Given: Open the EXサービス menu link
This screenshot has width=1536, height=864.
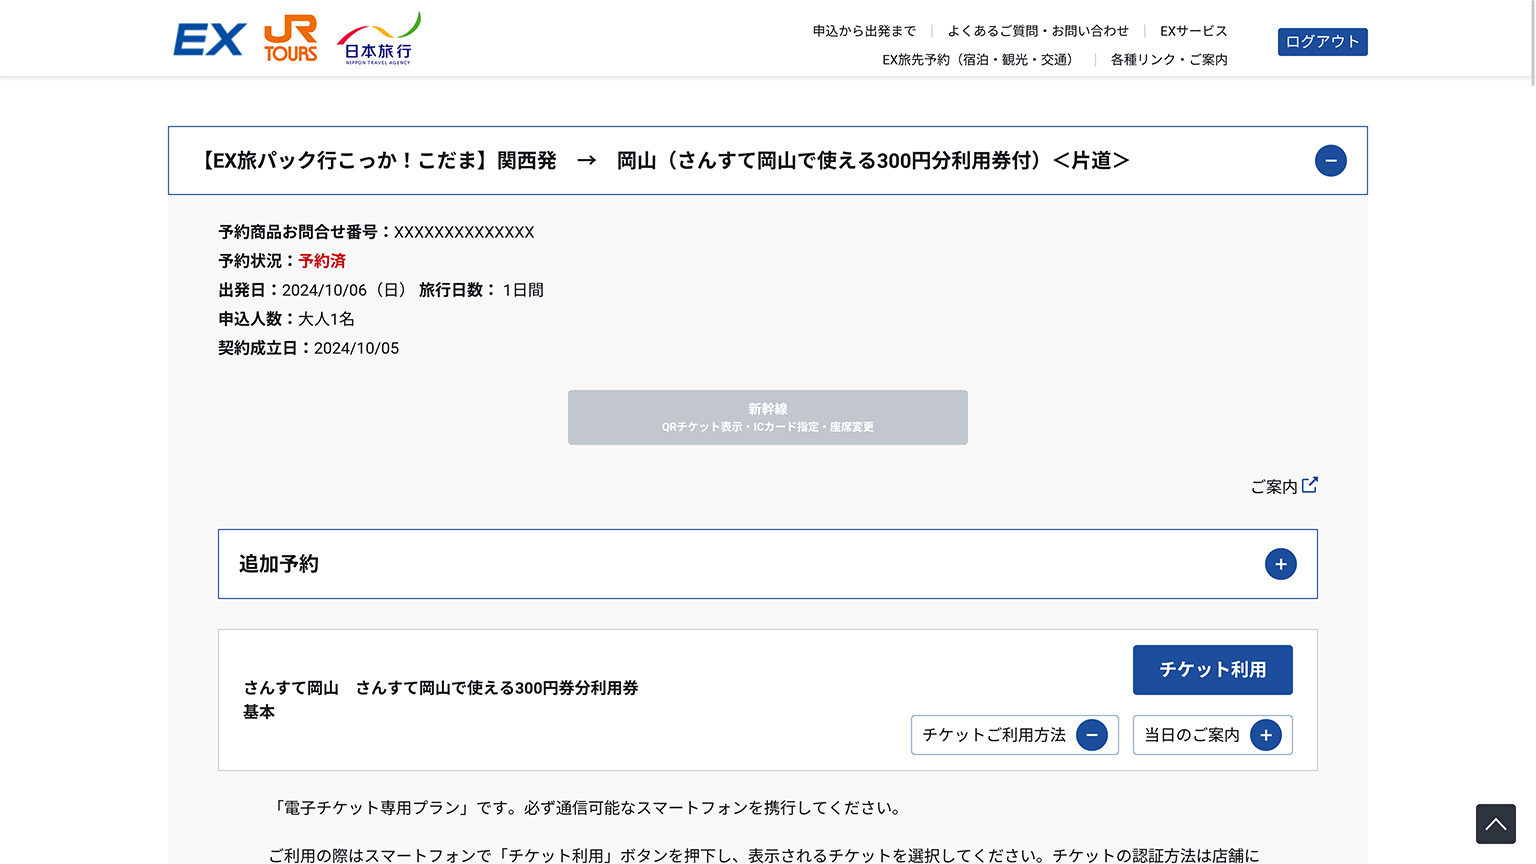Looking at the screenshot, I should click(1193, 31).
